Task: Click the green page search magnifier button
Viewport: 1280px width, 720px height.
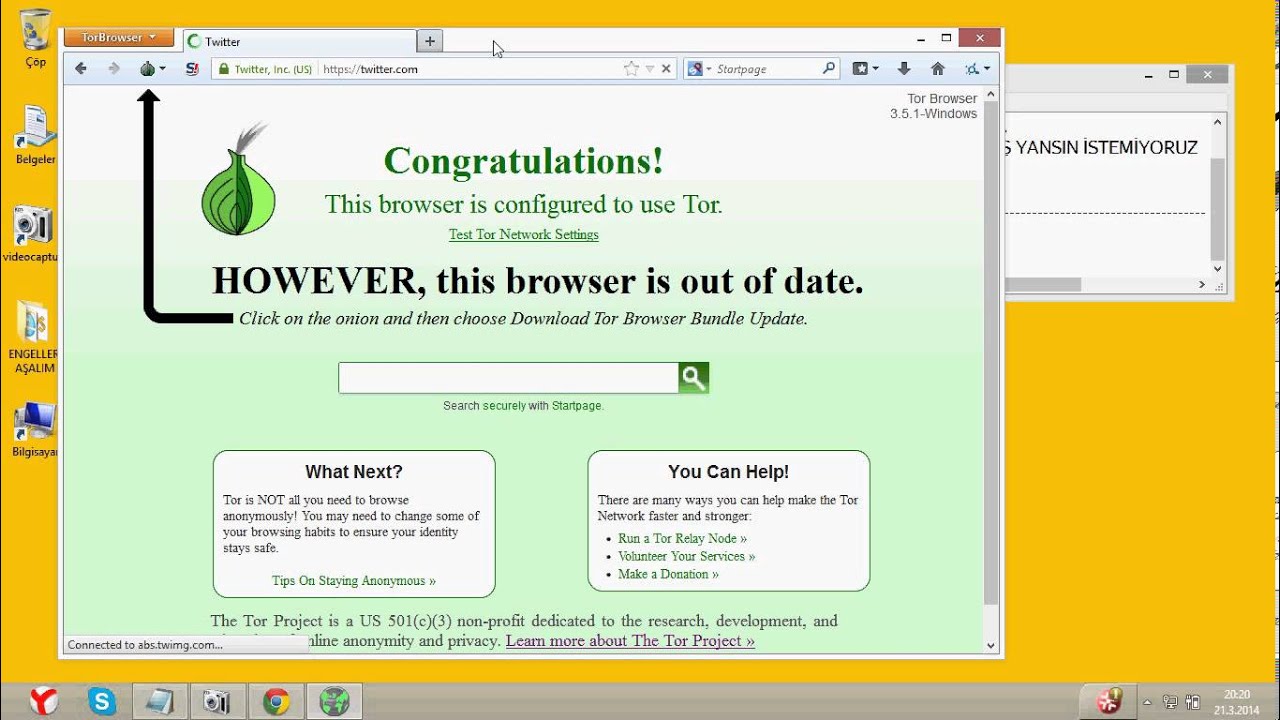Action: pyautogui.click(x=694, y=378)
